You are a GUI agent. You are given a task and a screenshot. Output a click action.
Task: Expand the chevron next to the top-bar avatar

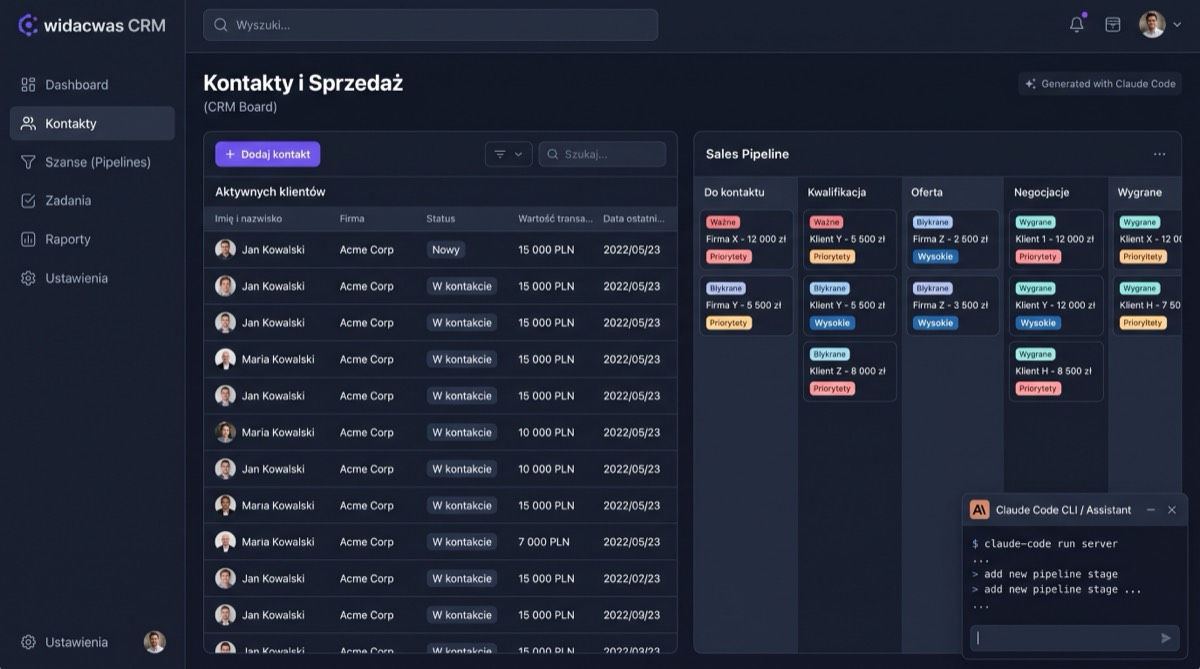click(x=1177, y=25)
